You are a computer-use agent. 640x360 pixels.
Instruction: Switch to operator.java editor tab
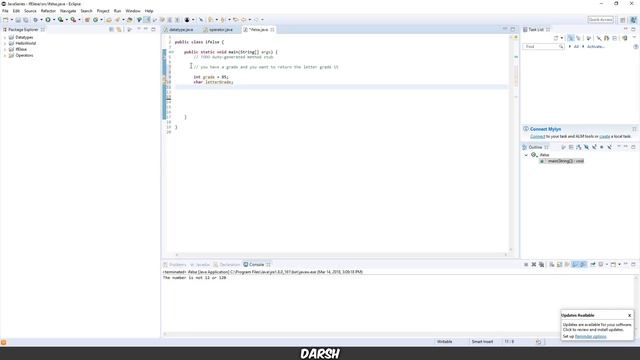pos(219,30)
